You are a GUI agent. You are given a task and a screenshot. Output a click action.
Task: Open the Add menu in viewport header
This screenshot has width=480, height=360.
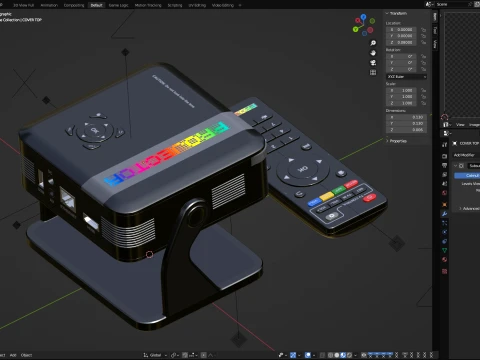[13, 355]
